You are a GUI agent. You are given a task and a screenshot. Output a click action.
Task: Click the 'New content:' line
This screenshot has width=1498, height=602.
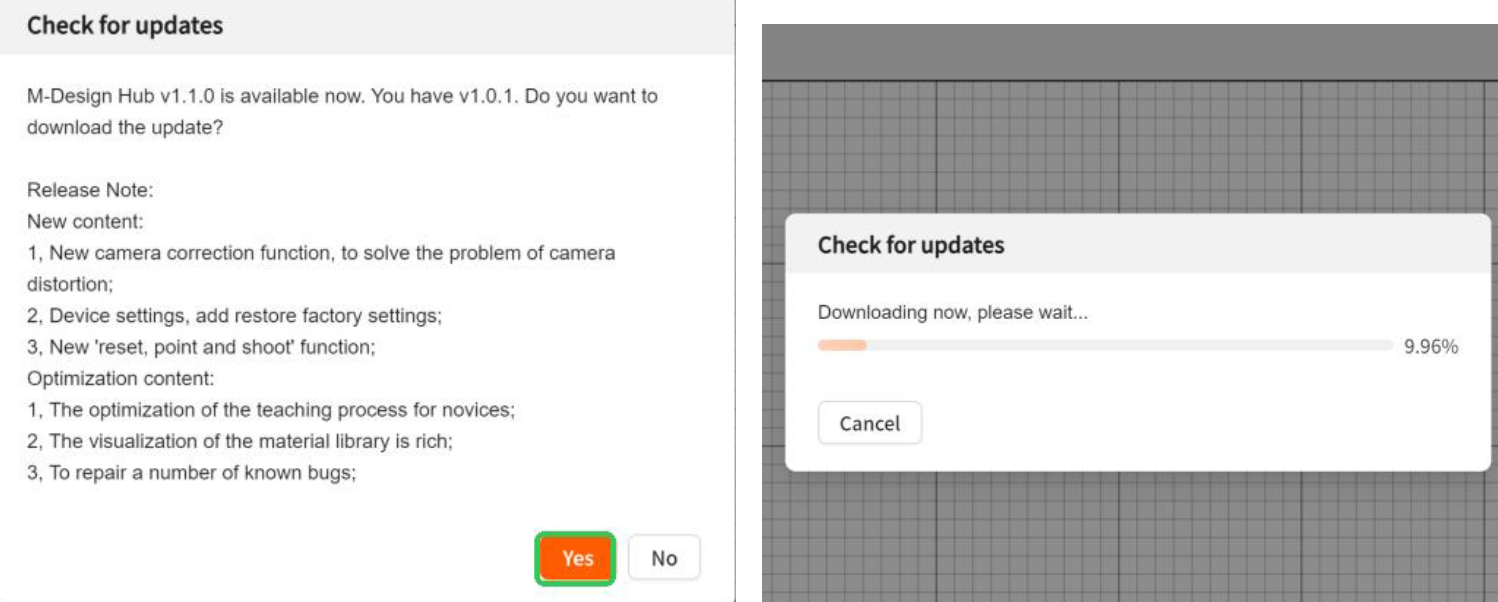pos(84,221)
